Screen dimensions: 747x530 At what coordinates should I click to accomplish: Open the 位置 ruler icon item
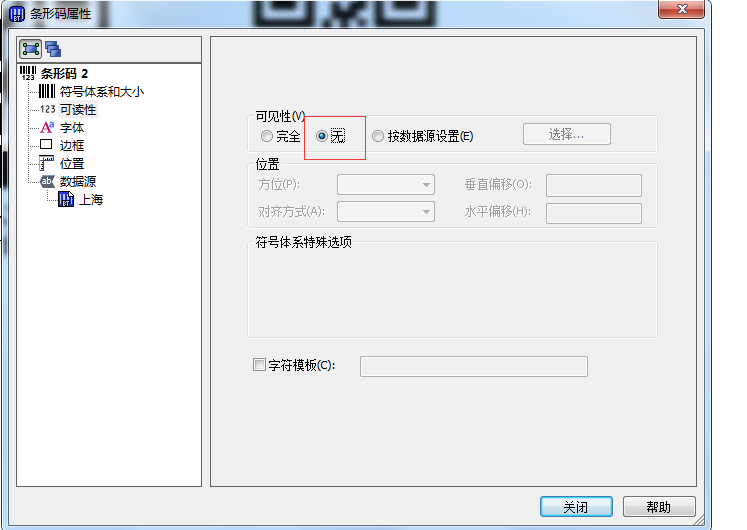click(62, 163)
